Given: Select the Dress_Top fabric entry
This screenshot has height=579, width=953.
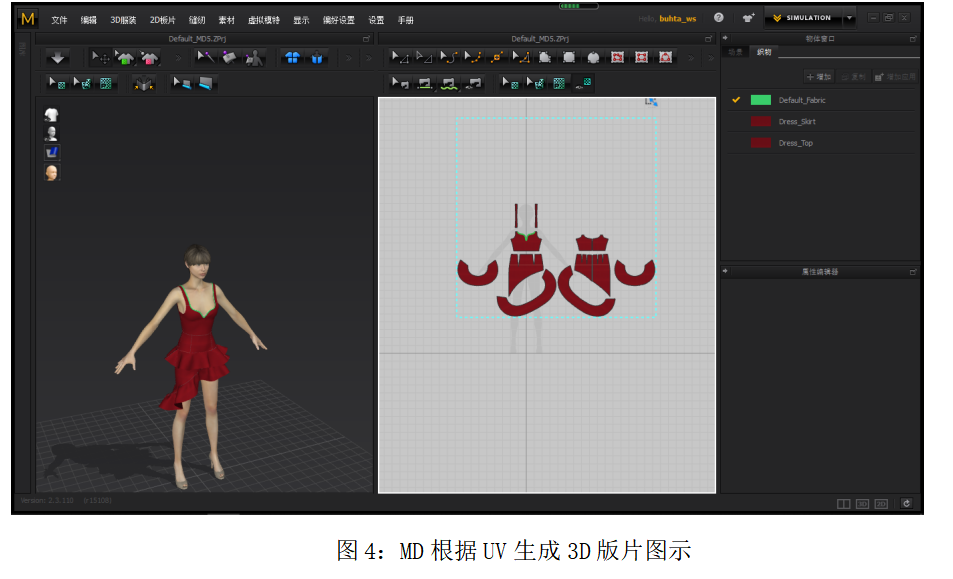Looking at the screenshot, I should tap(796, 143).
